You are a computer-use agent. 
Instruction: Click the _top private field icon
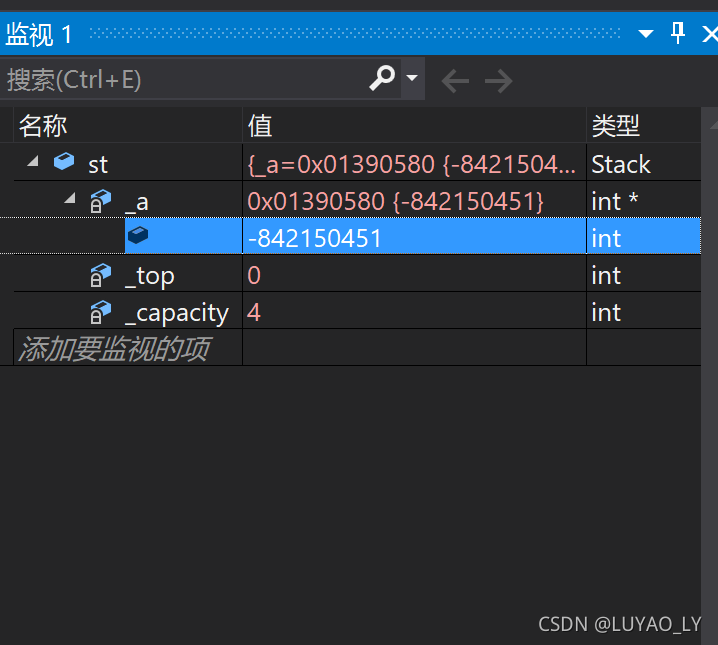(101, 275)
